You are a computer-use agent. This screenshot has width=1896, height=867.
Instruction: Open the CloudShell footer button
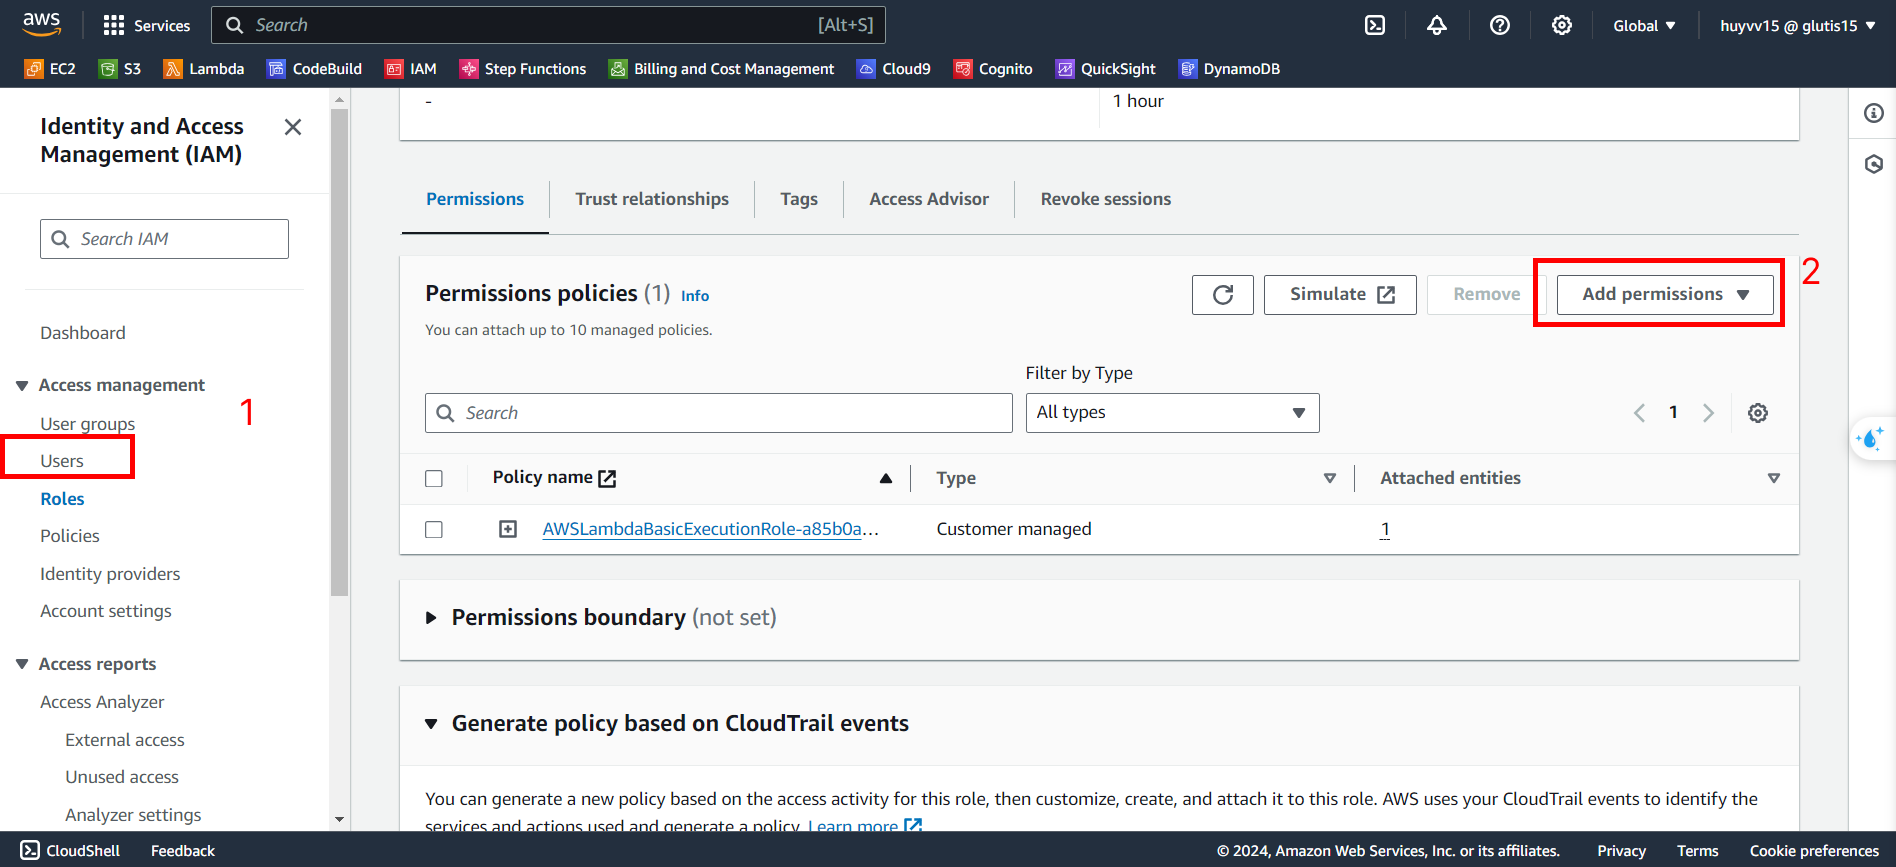71,851
